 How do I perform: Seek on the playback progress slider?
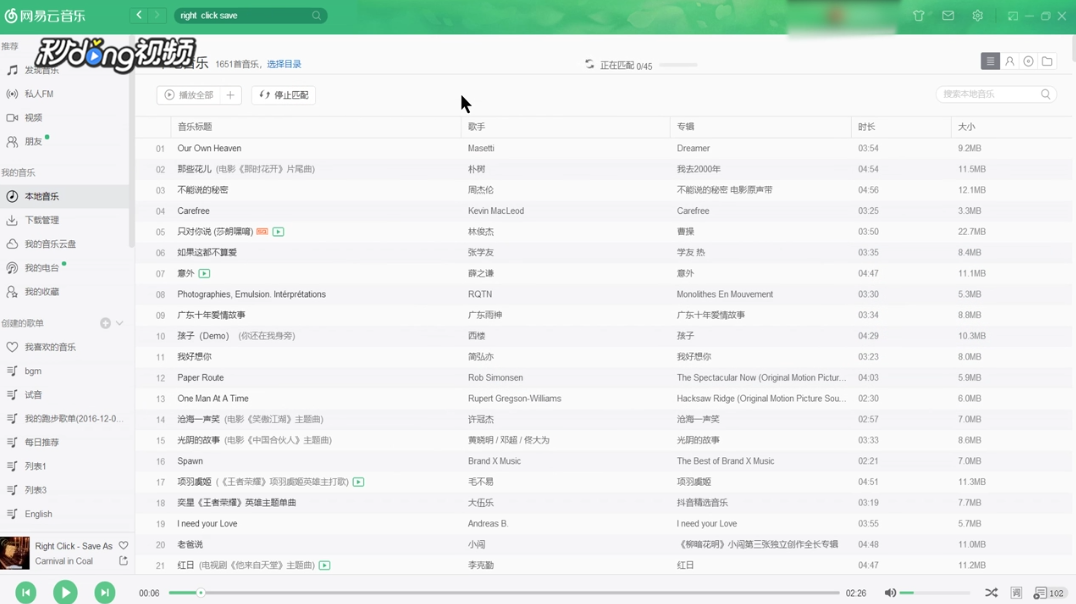click(504, 592)
